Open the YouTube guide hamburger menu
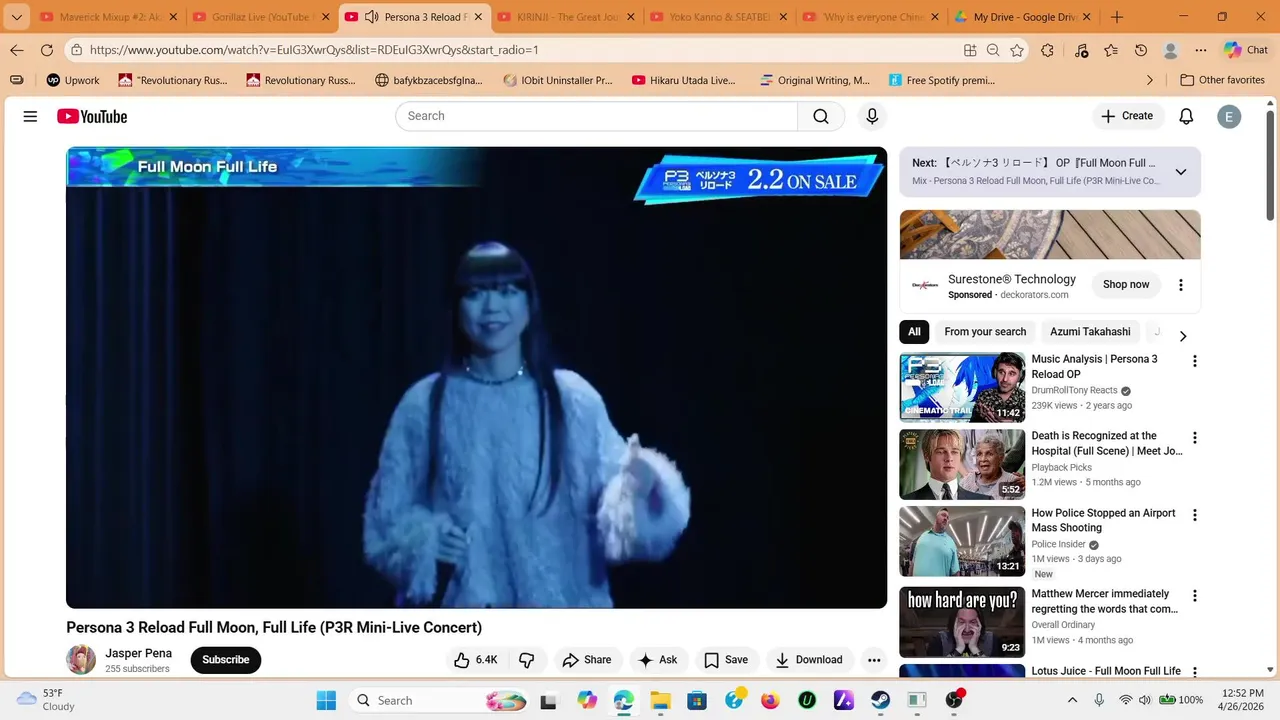 pyautogui.click(x=30, y=116)
